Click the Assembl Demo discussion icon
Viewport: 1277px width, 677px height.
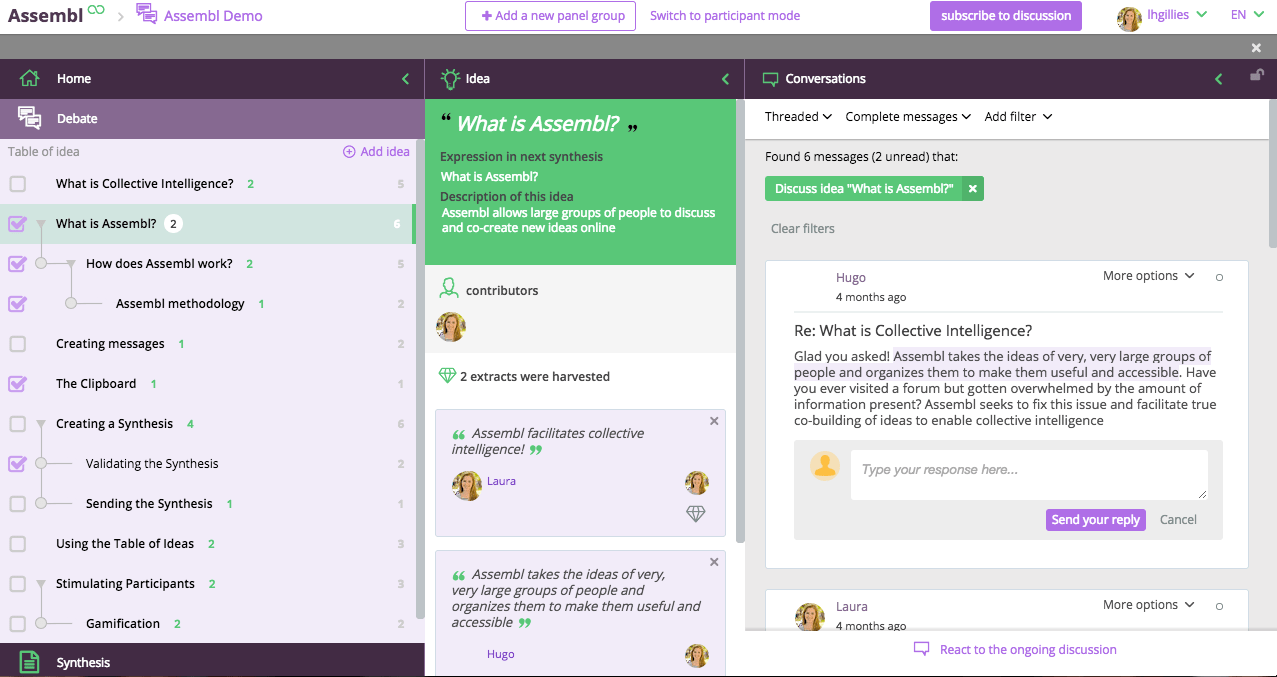pos(146,14)
